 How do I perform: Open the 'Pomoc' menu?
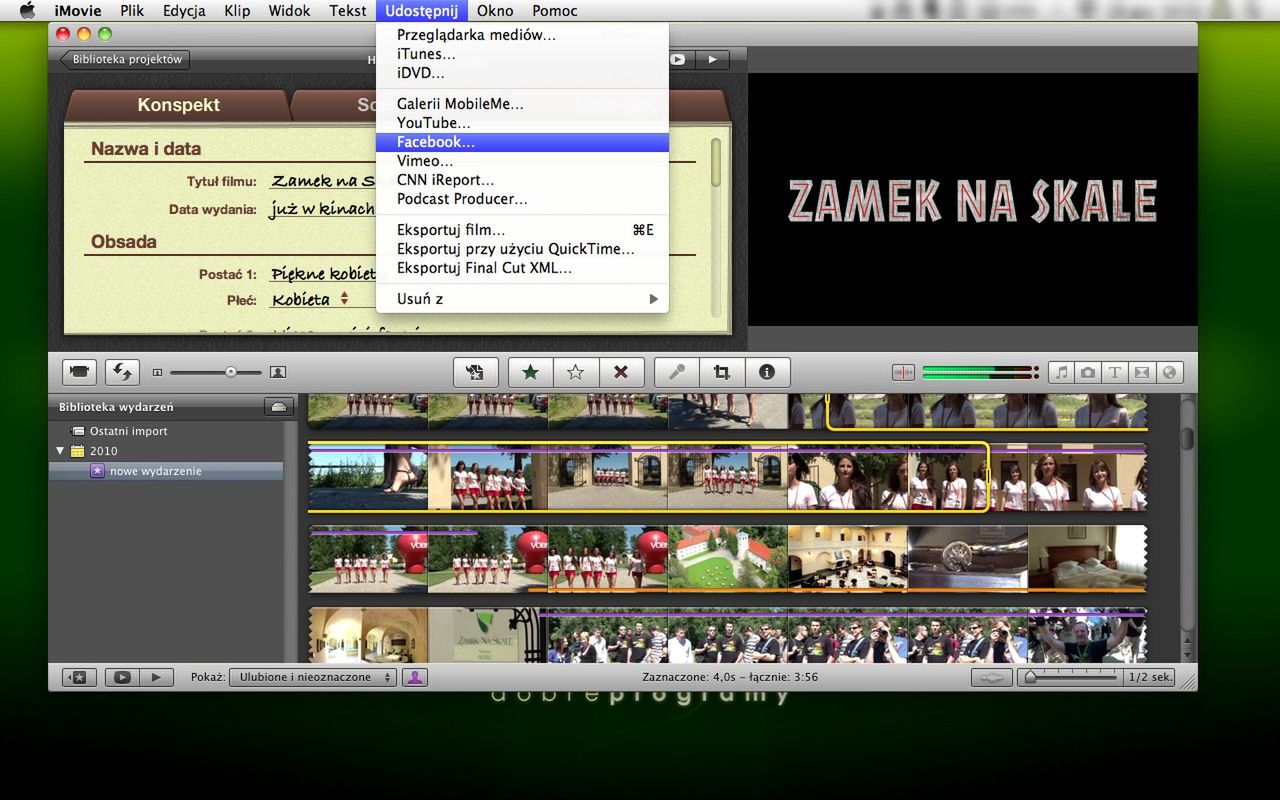[555, 11]
